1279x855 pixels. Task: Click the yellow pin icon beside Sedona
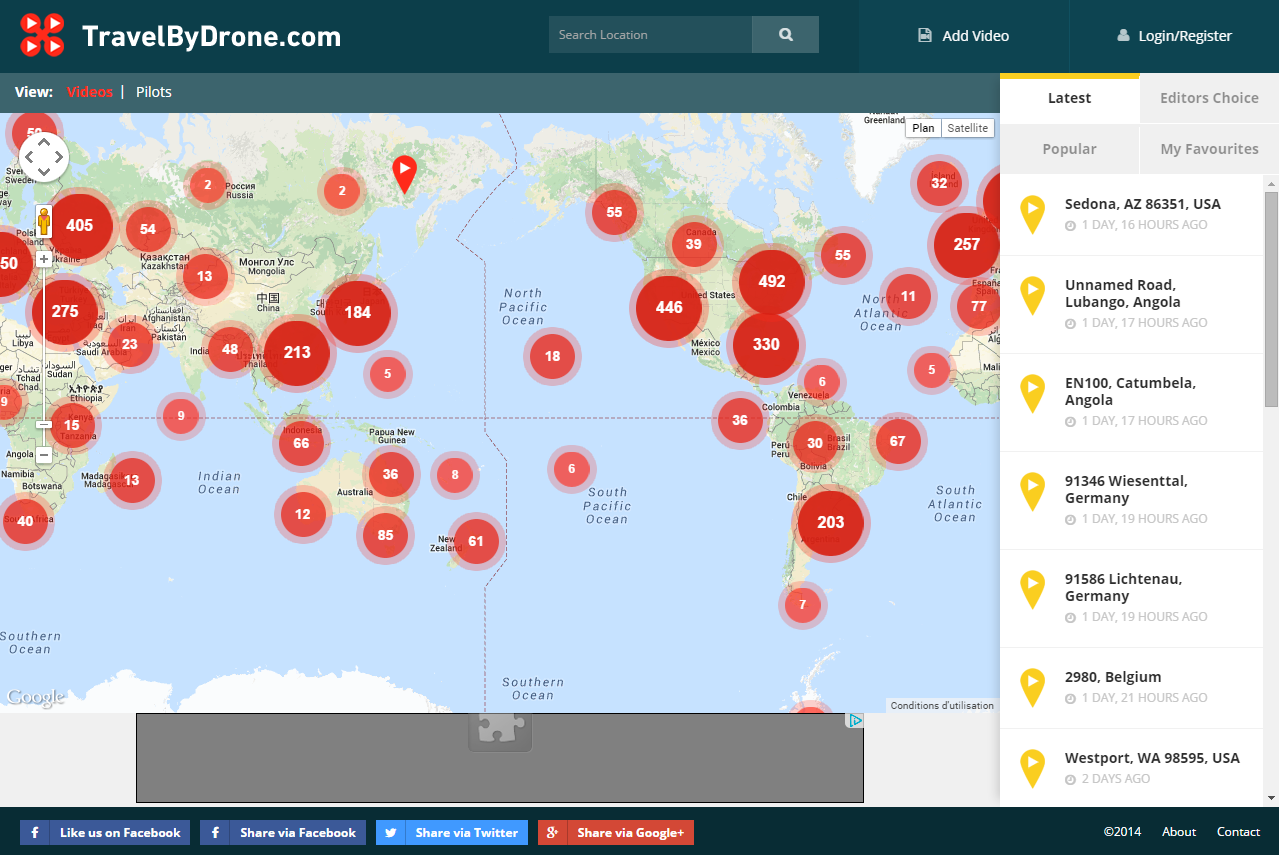(1032, 215)
